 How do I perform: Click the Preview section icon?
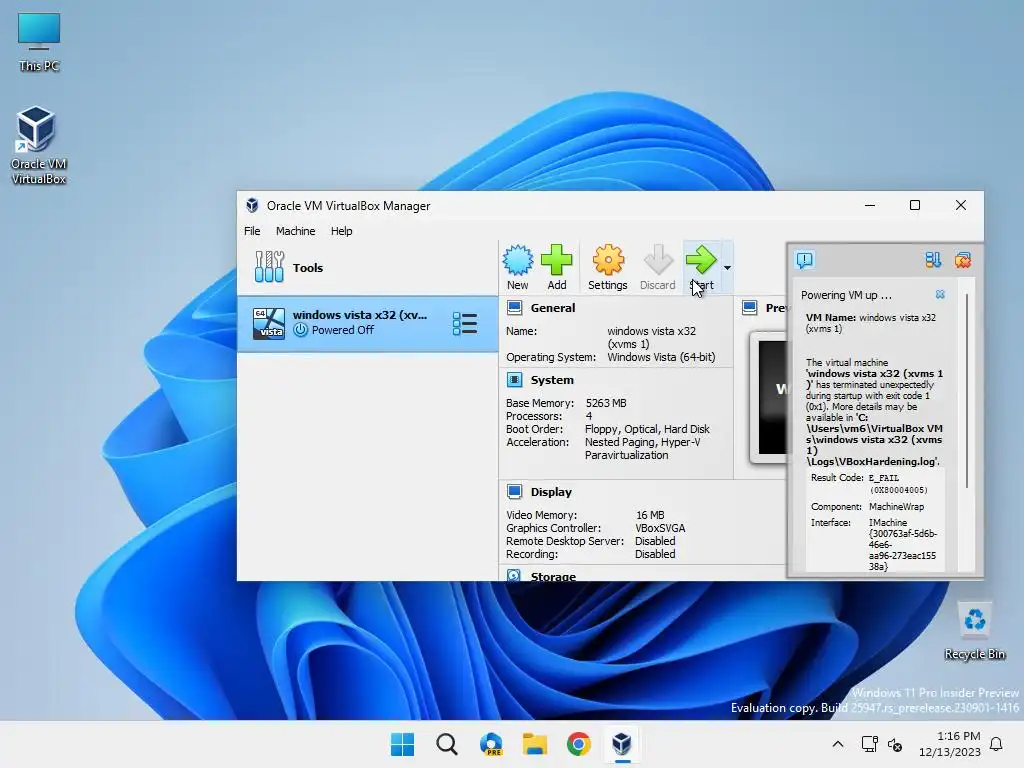pos(750,308)
